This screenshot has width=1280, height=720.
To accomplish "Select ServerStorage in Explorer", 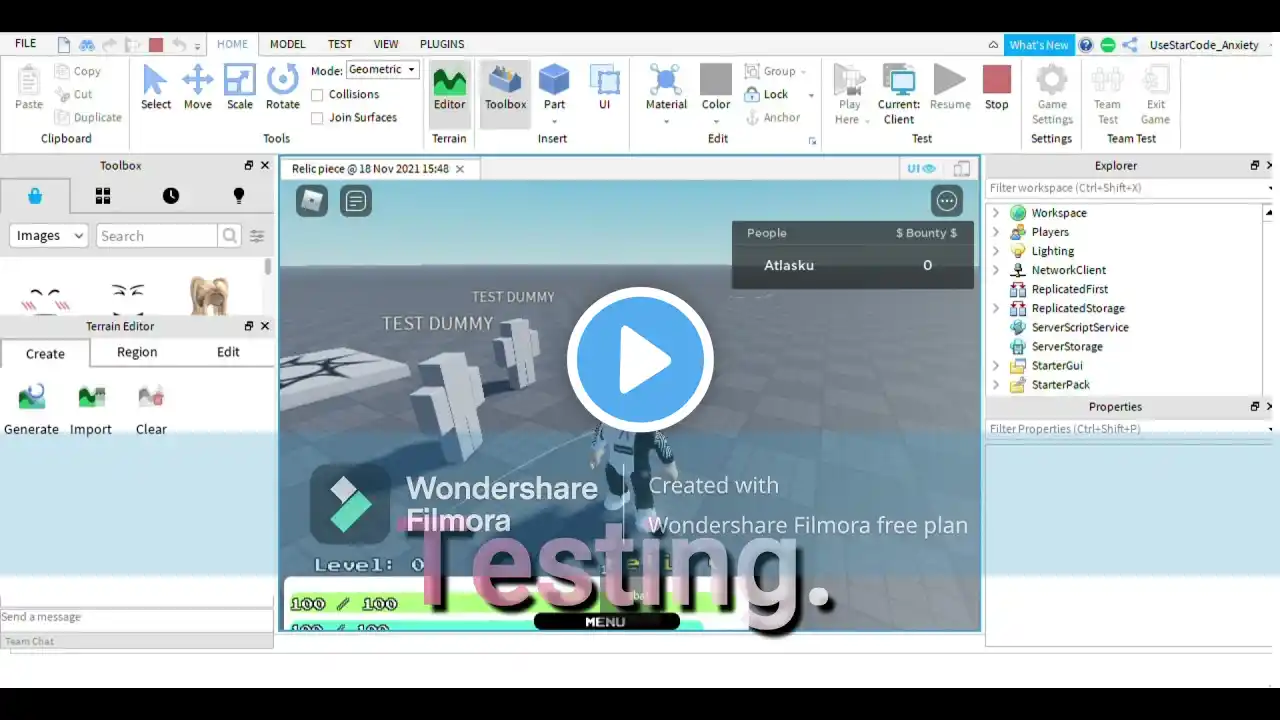I will pos(1067,346).
